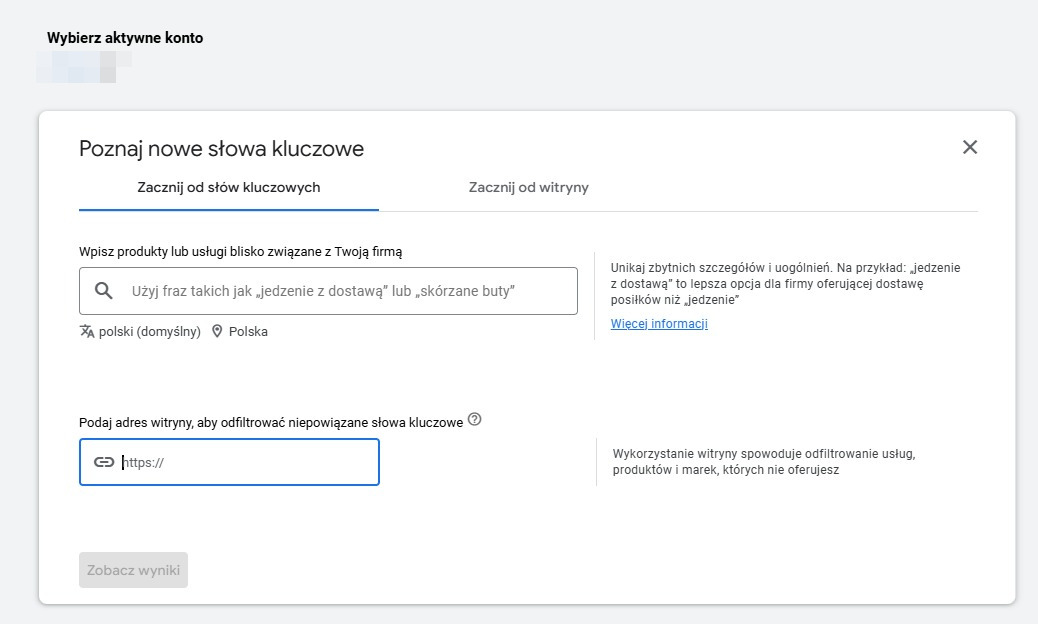Open the "Zacznij od witryny" tab
This screenshot has width=1038, height=624.
click(528, 187)
